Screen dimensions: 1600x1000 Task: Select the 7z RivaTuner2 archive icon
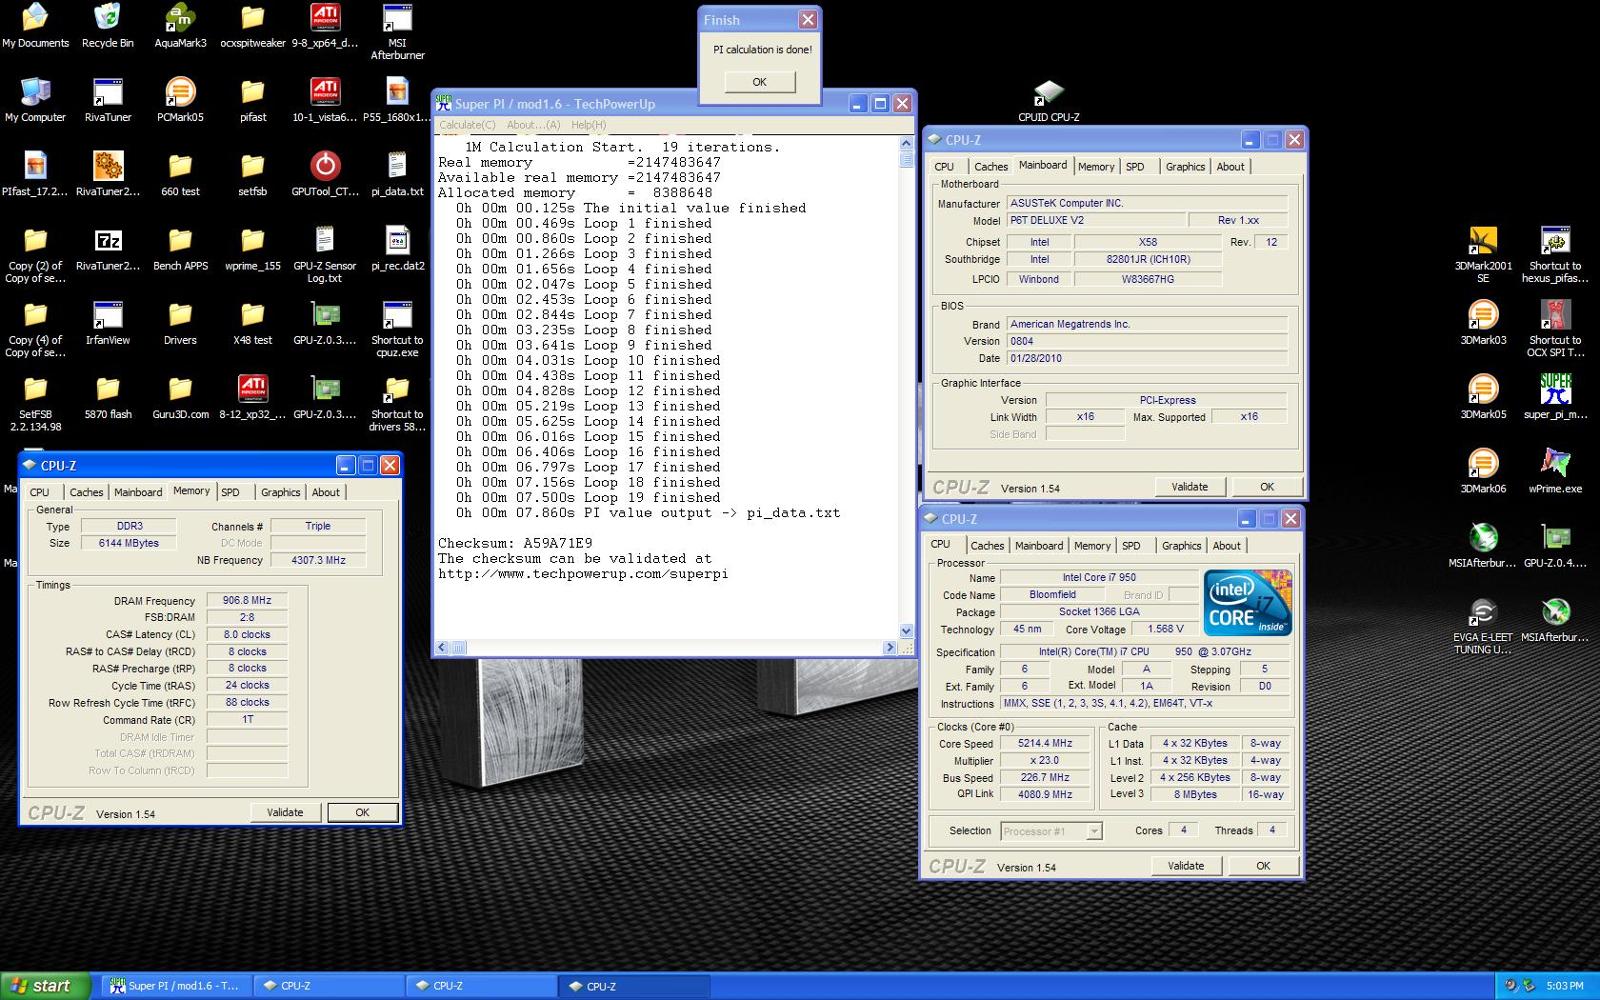[108, 248]
